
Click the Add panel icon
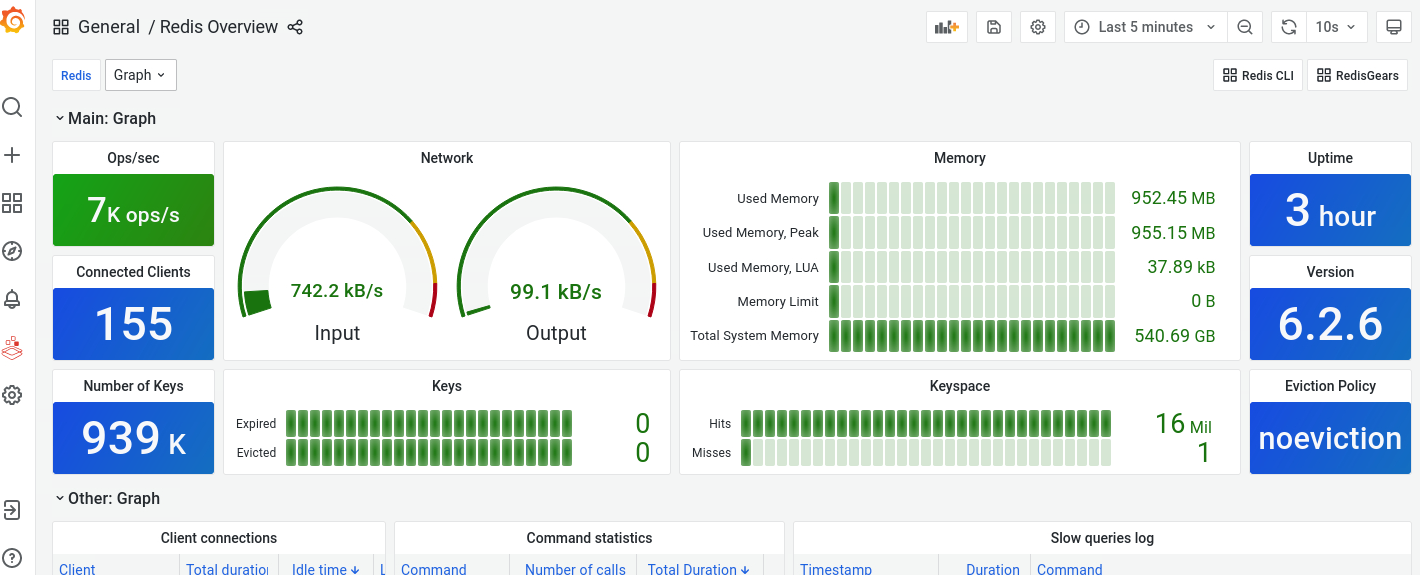coord(947,27)
